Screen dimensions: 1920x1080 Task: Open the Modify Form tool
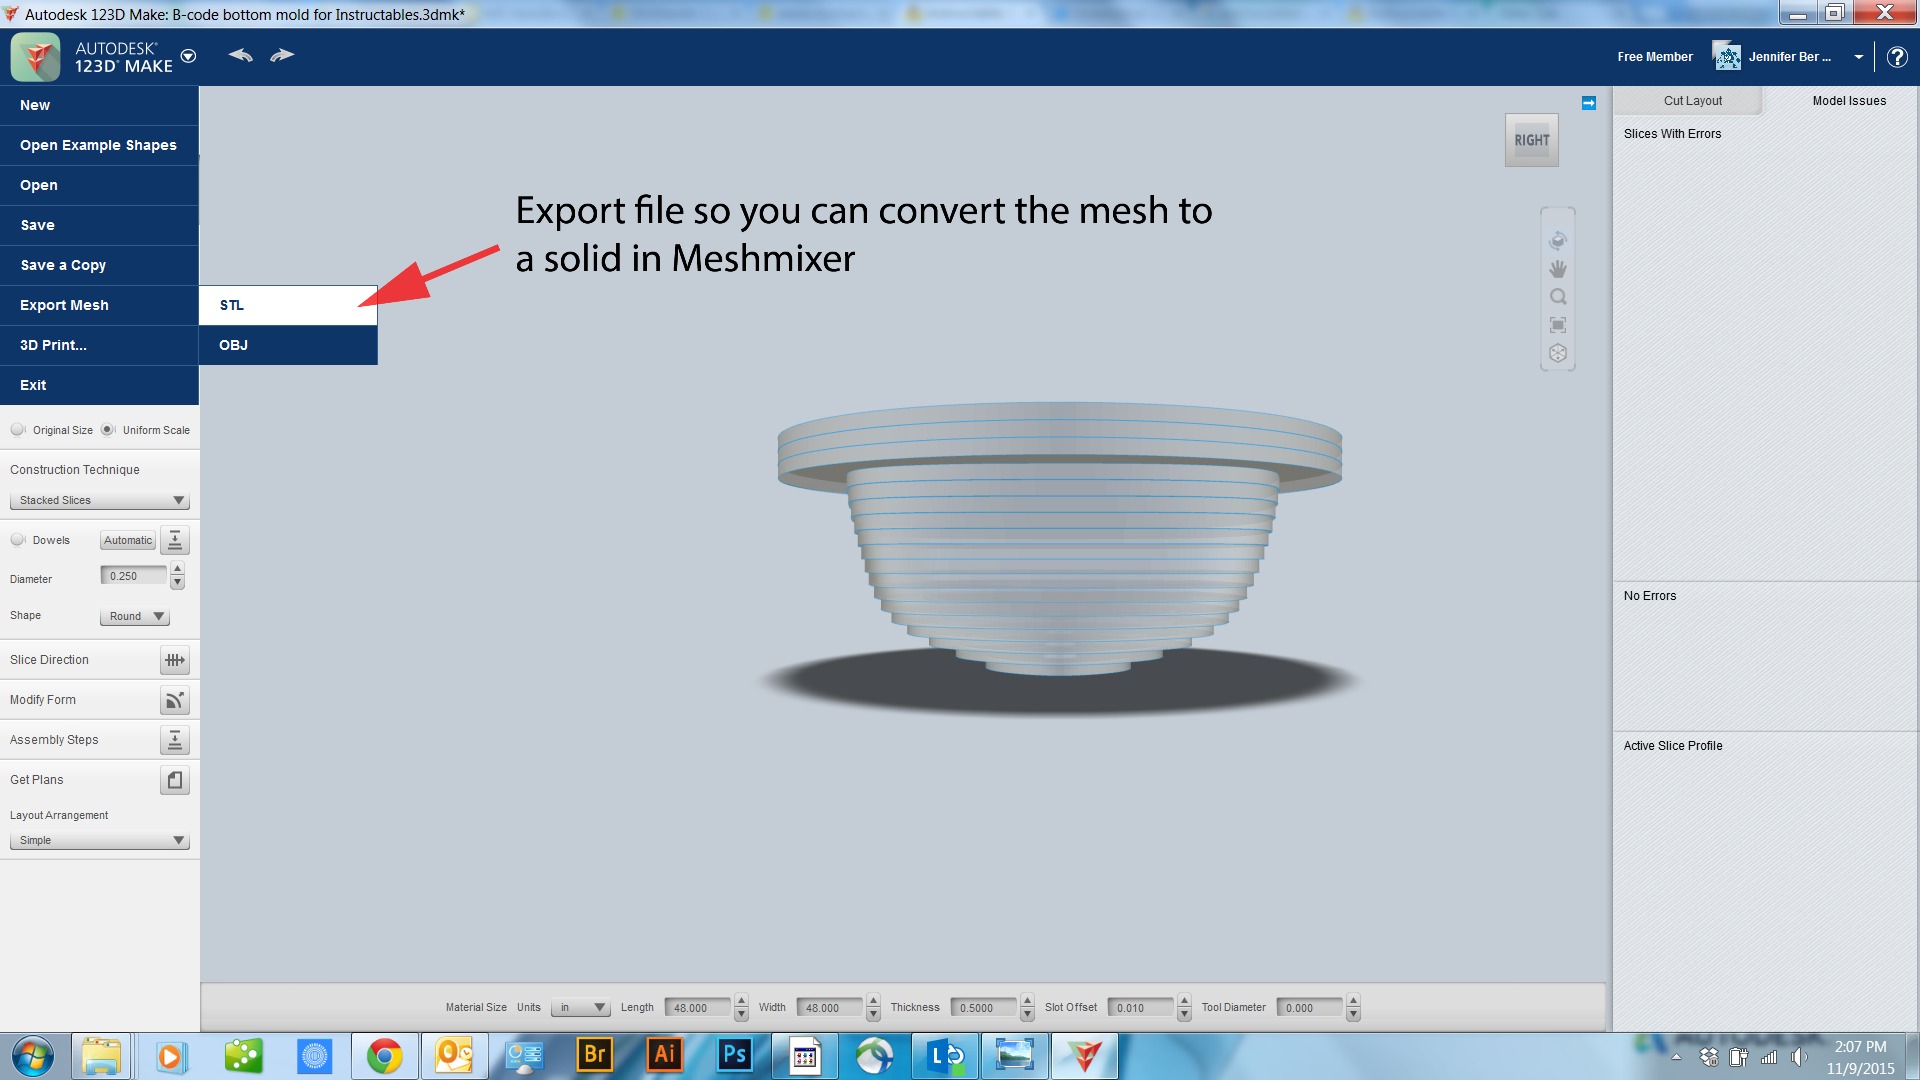[x=174, y=700]
